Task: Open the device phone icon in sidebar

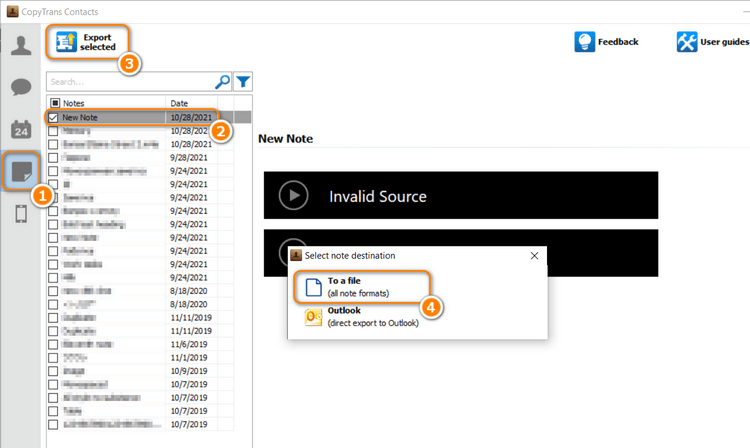Action: [x=21, y=214]
